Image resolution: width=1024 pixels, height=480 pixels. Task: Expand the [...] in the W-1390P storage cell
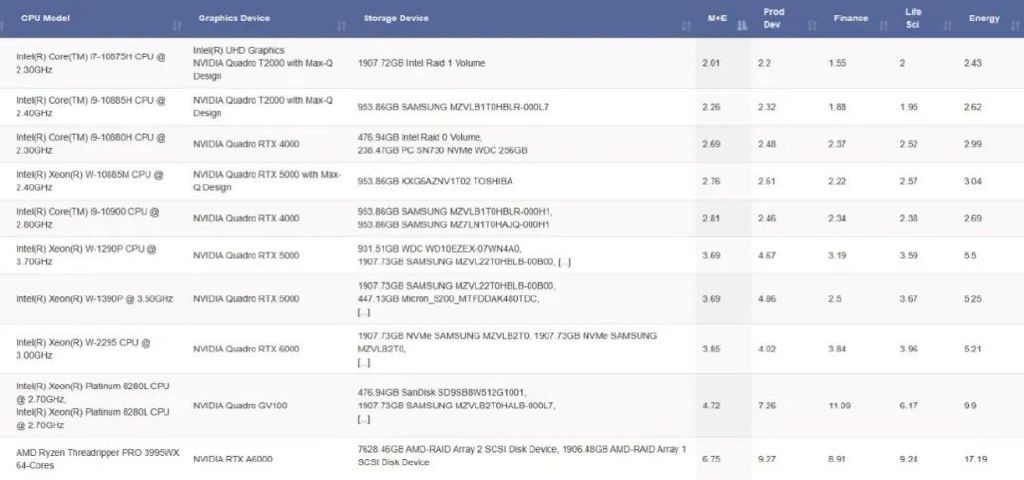coord(364,312)
